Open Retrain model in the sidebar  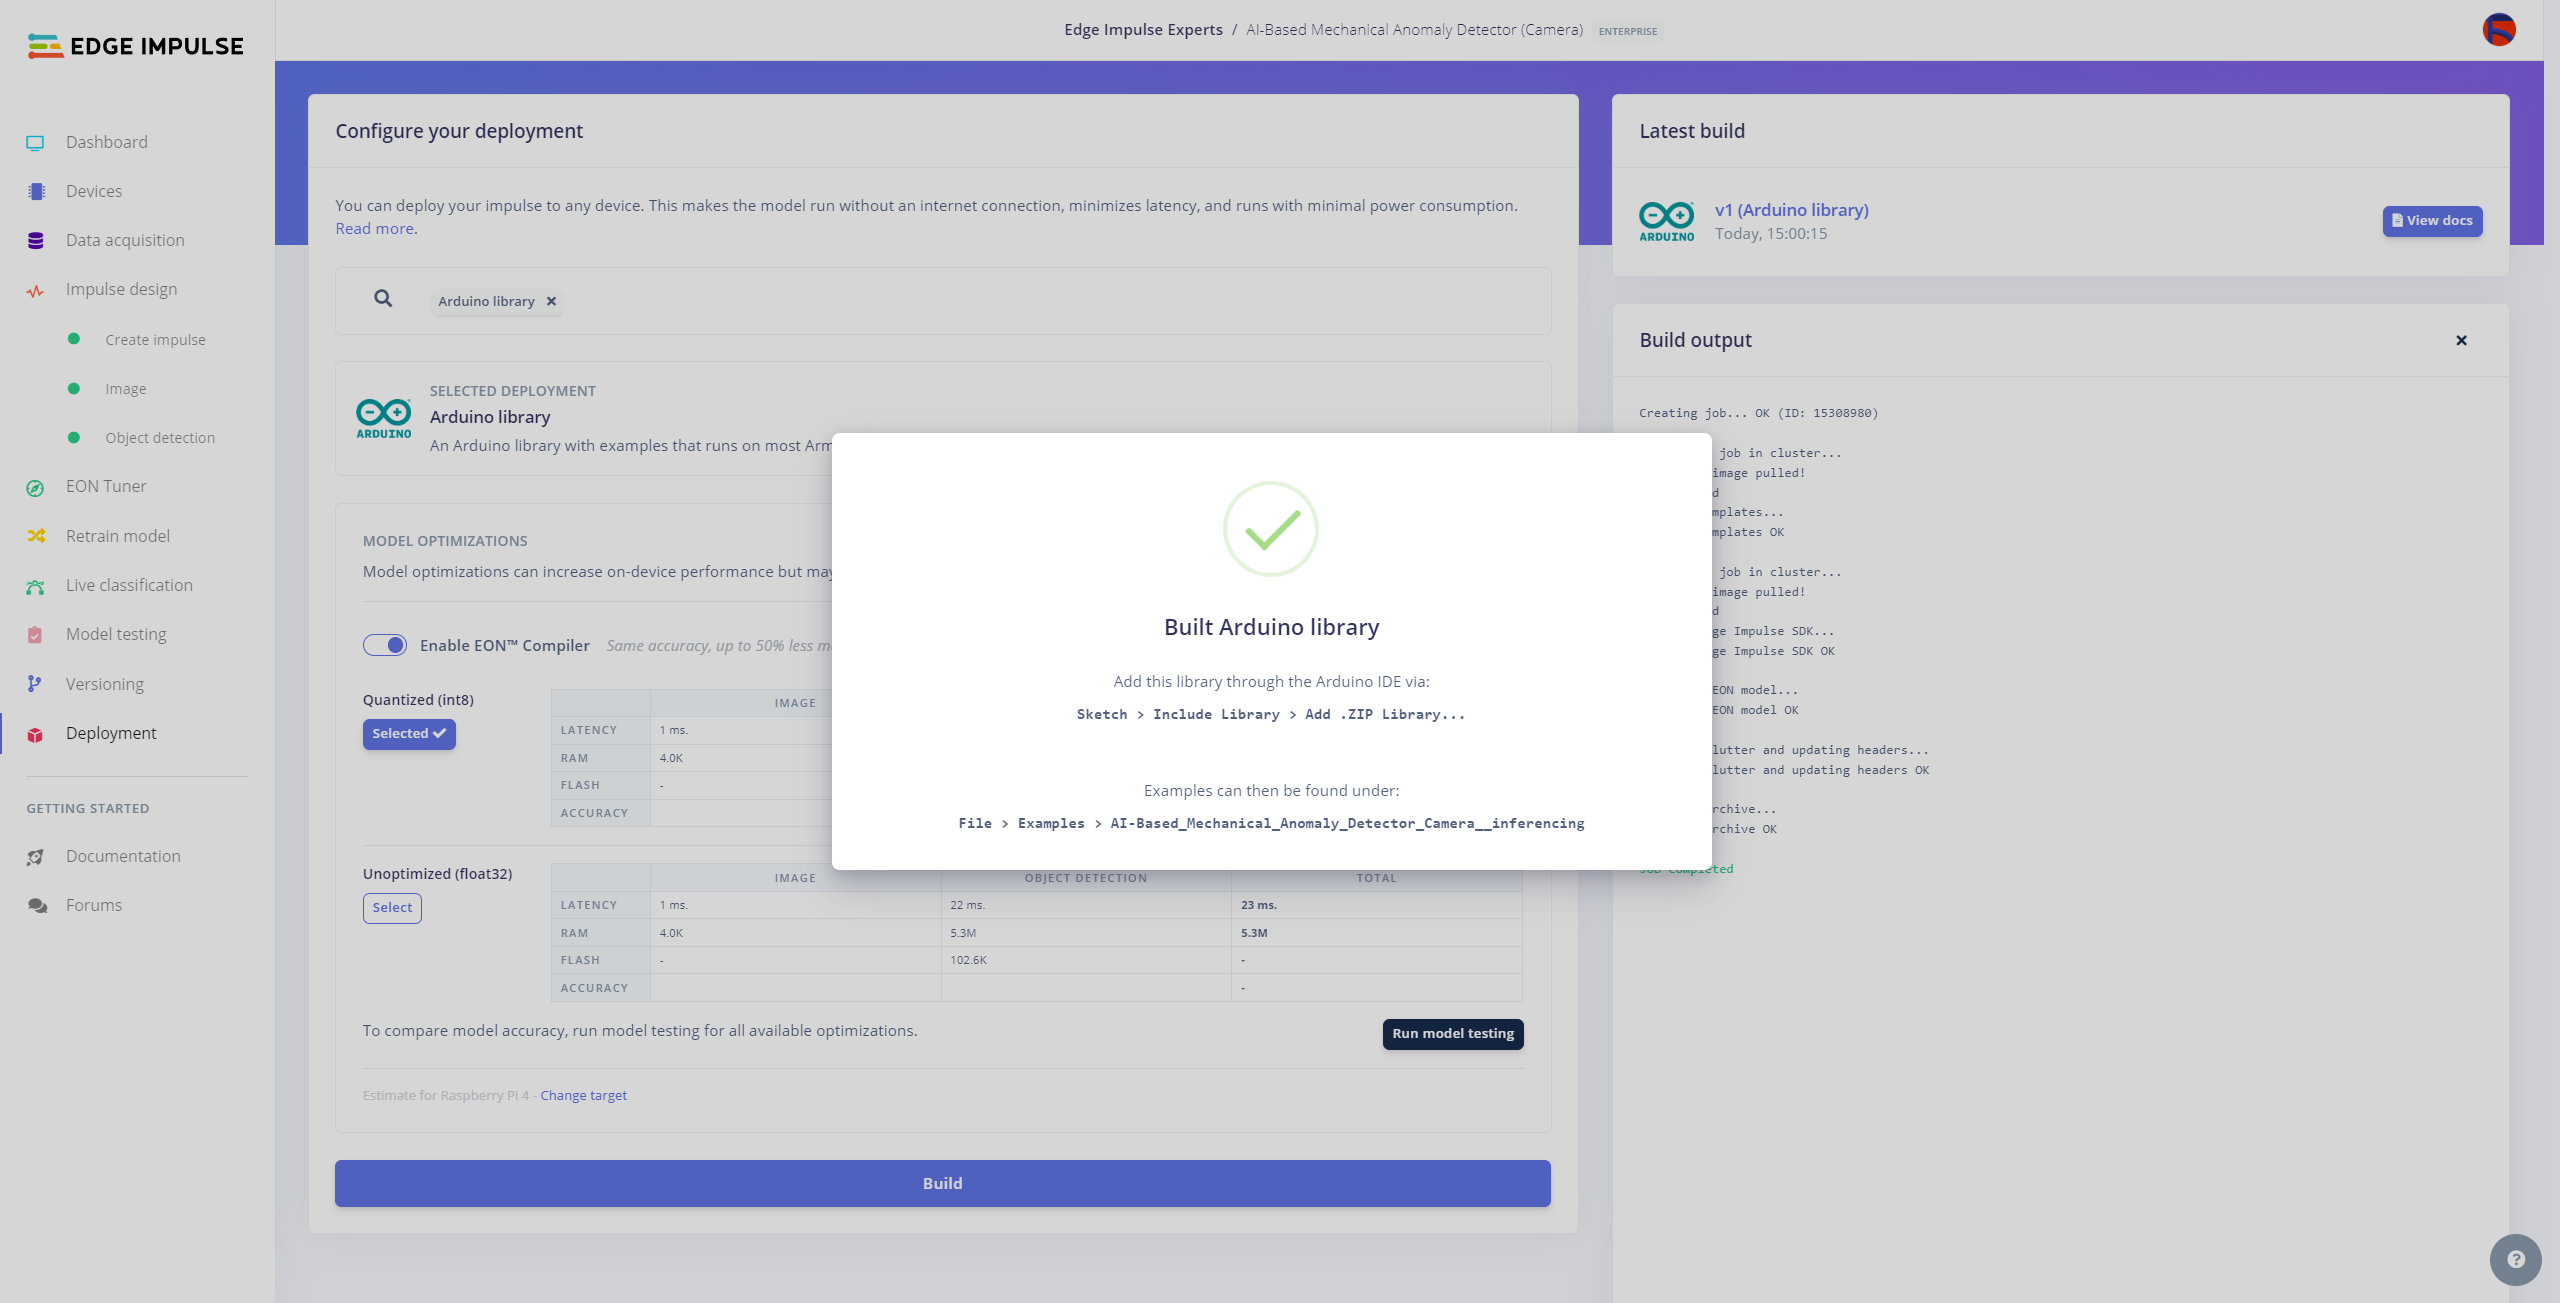tap(118, 536)
